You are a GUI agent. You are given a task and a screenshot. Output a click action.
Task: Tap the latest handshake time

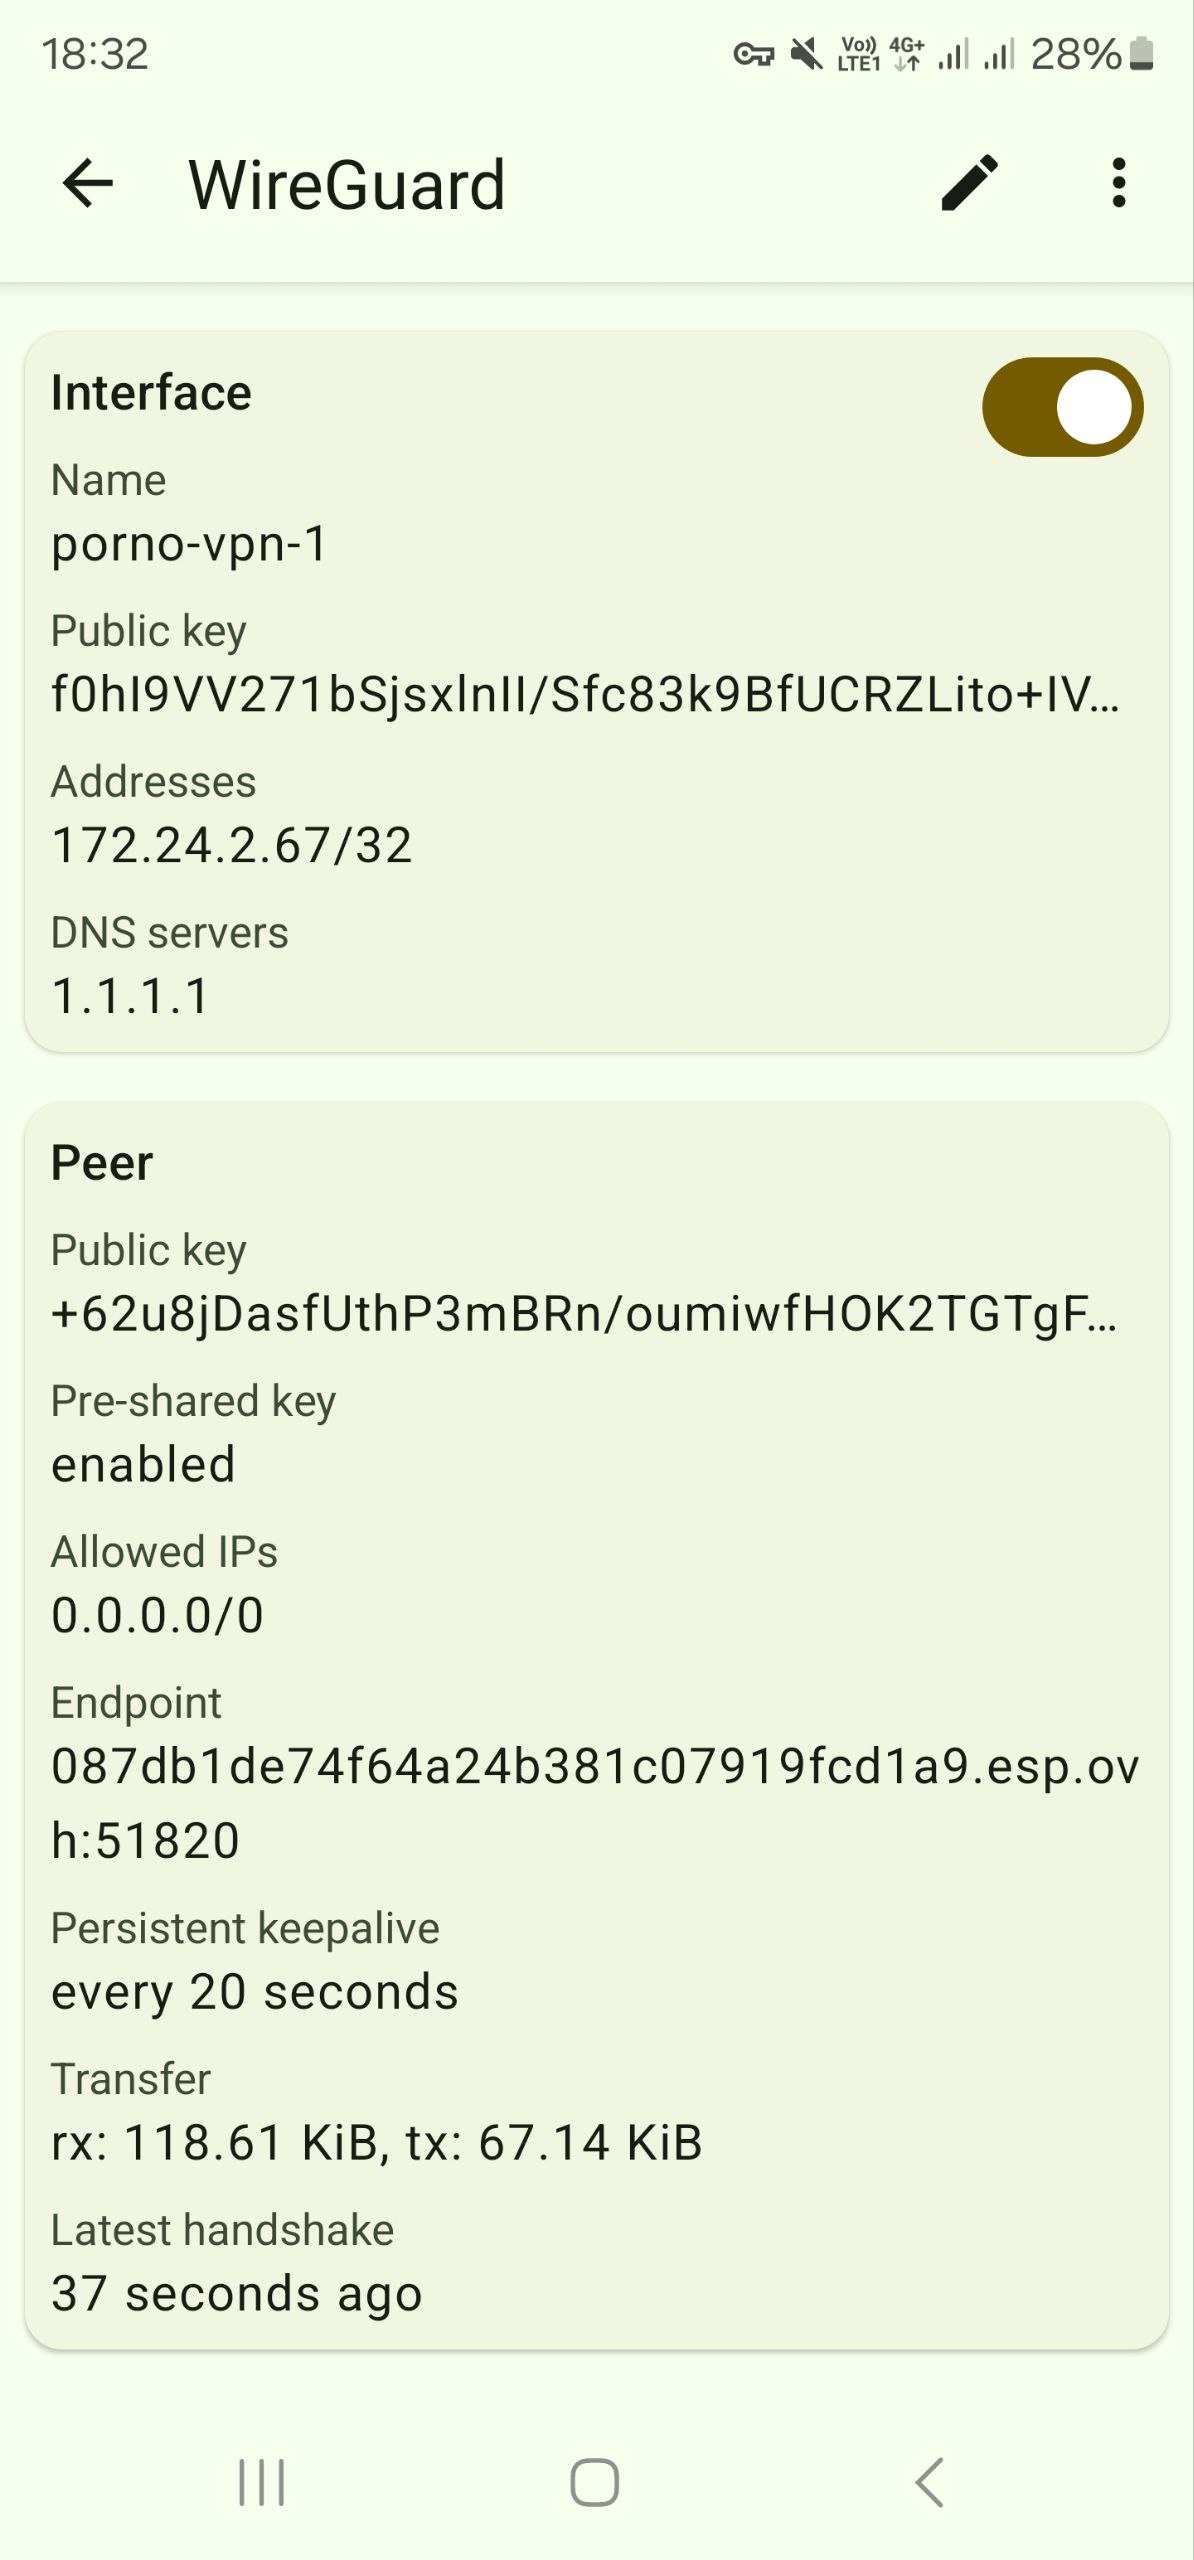pos(237,2294)
